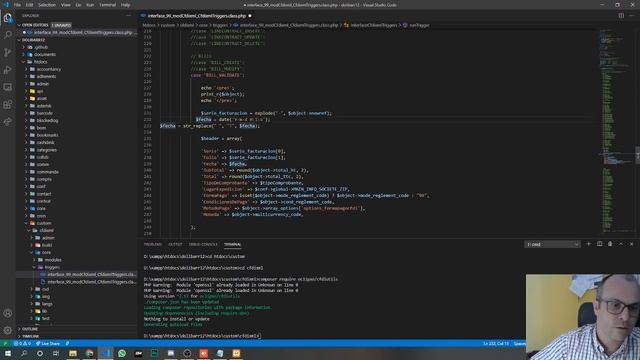Click the line and column status indicator
Screen dimensions: 640x360
tap(496, 344)
